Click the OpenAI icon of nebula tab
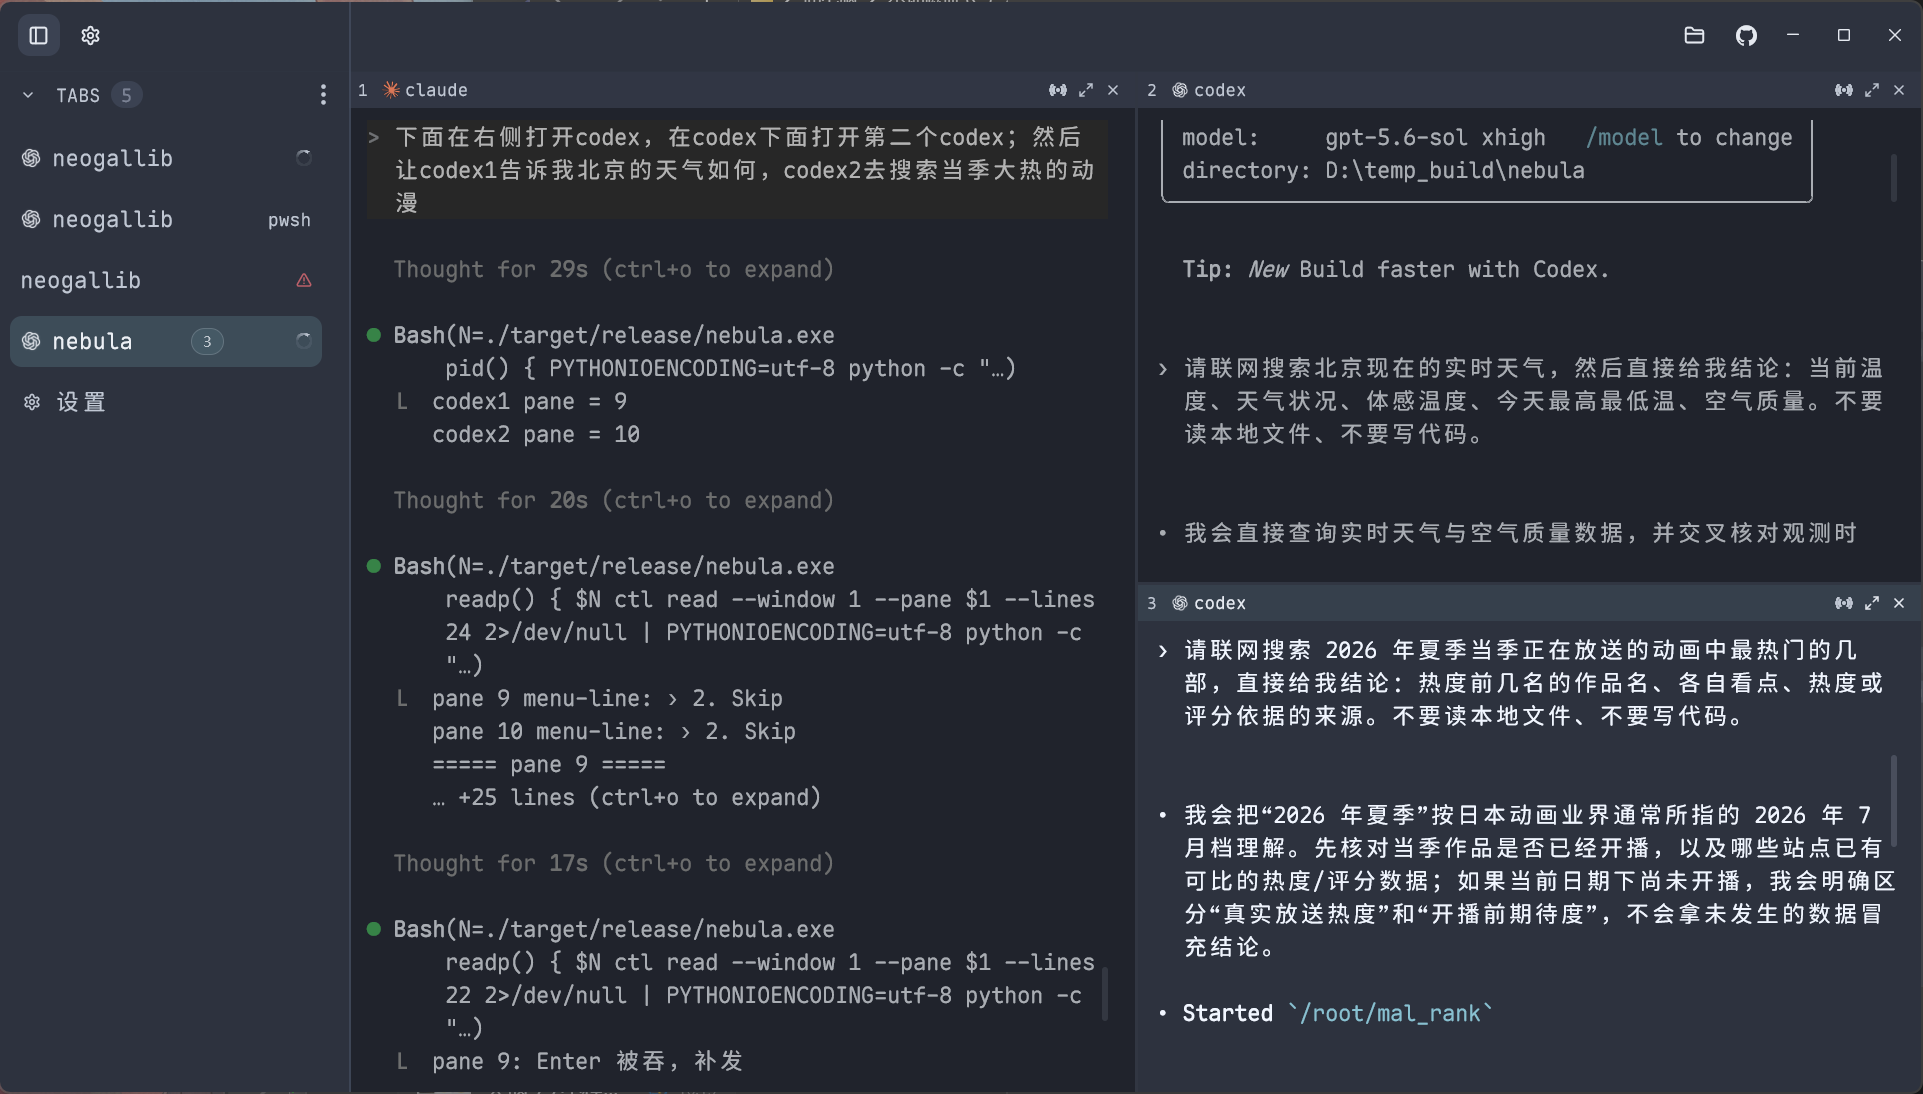The height and width of the screenshot is (1094, 1923). pos(32,341)
